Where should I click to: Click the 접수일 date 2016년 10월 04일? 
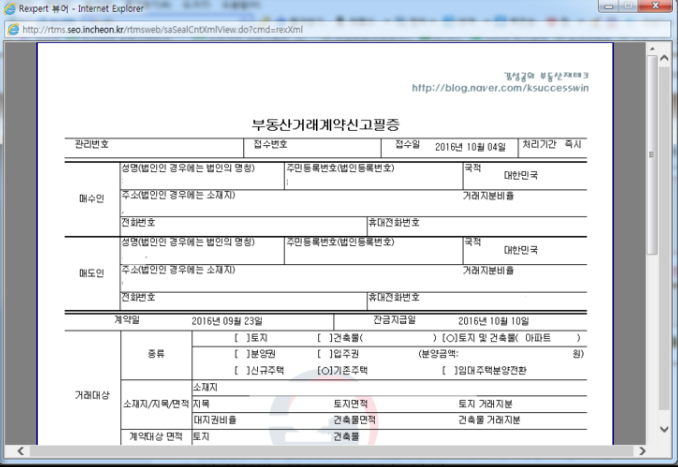pos(470,147)
